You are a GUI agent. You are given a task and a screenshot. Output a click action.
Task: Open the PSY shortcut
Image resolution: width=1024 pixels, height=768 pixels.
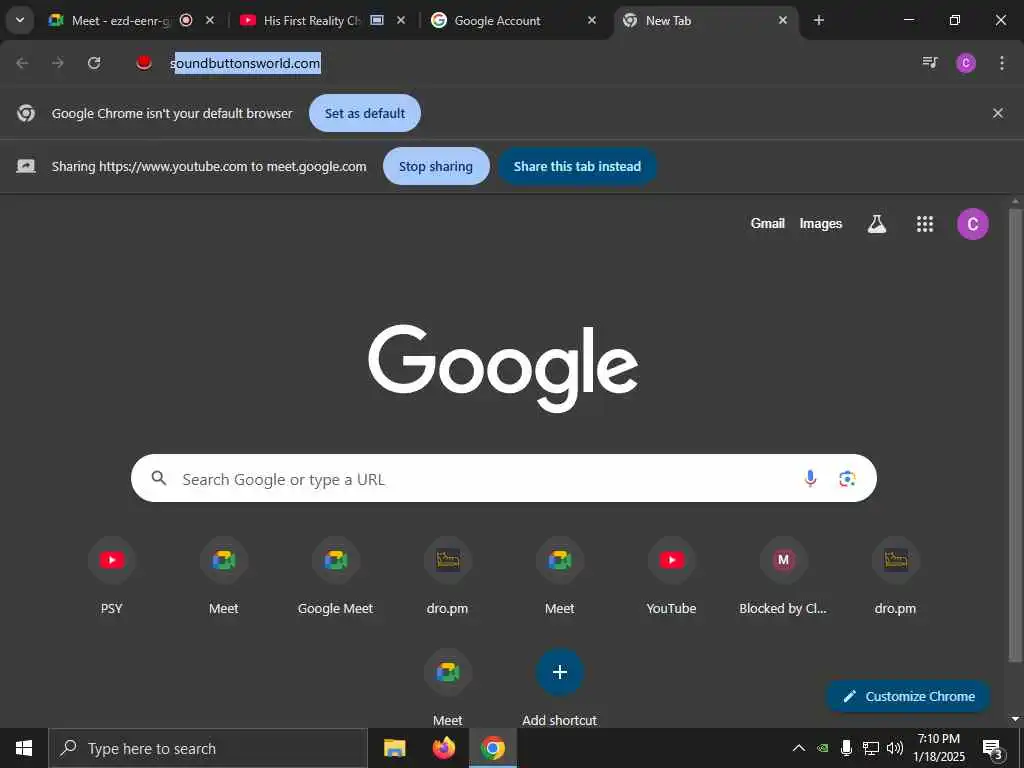point(112,577)
